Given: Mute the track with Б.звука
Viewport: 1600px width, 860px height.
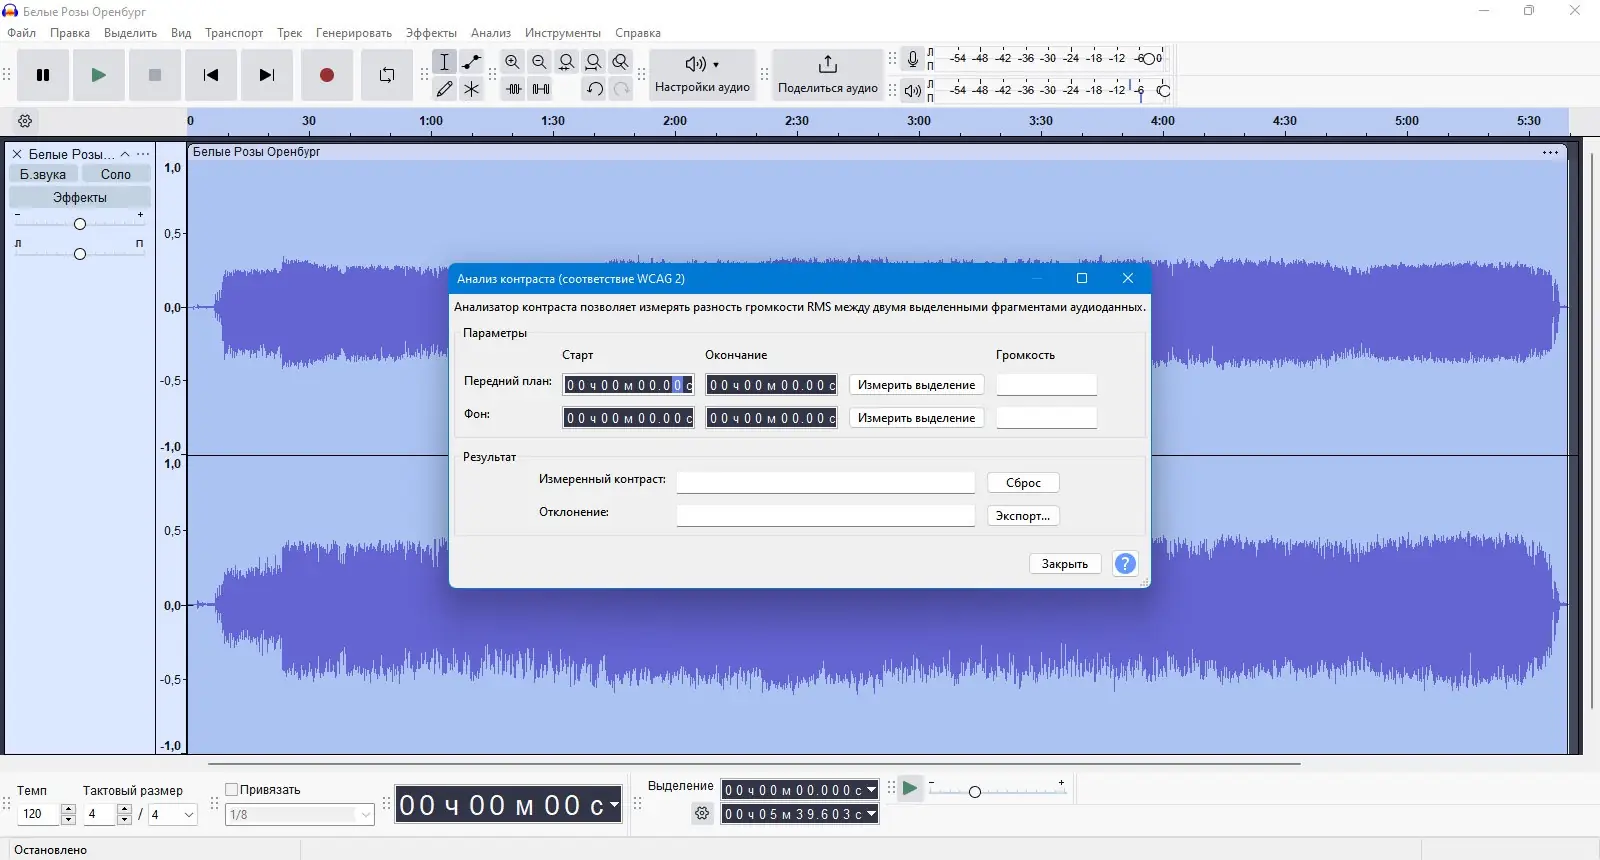Looking at the screenshot, I should coord(43,174).
